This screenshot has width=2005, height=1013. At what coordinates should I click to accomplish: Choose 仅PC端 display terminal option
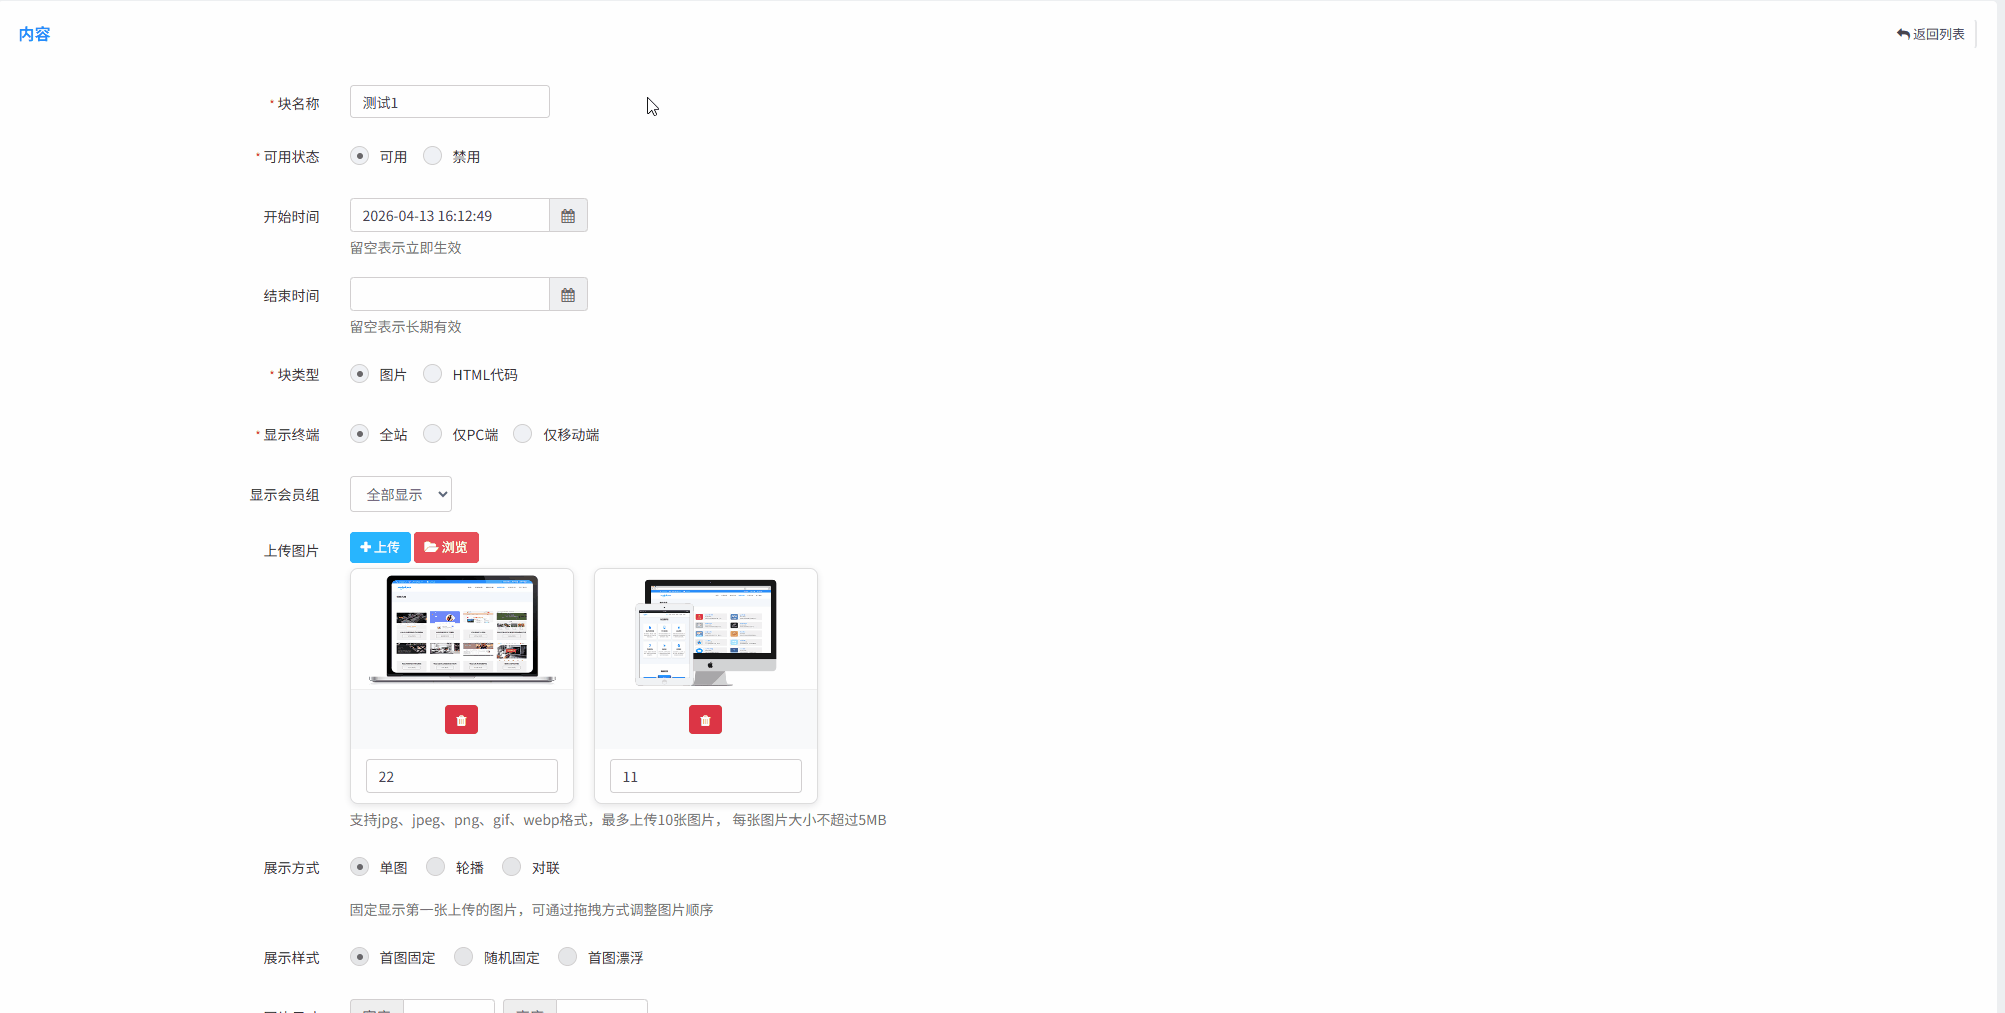coord(433,434)
